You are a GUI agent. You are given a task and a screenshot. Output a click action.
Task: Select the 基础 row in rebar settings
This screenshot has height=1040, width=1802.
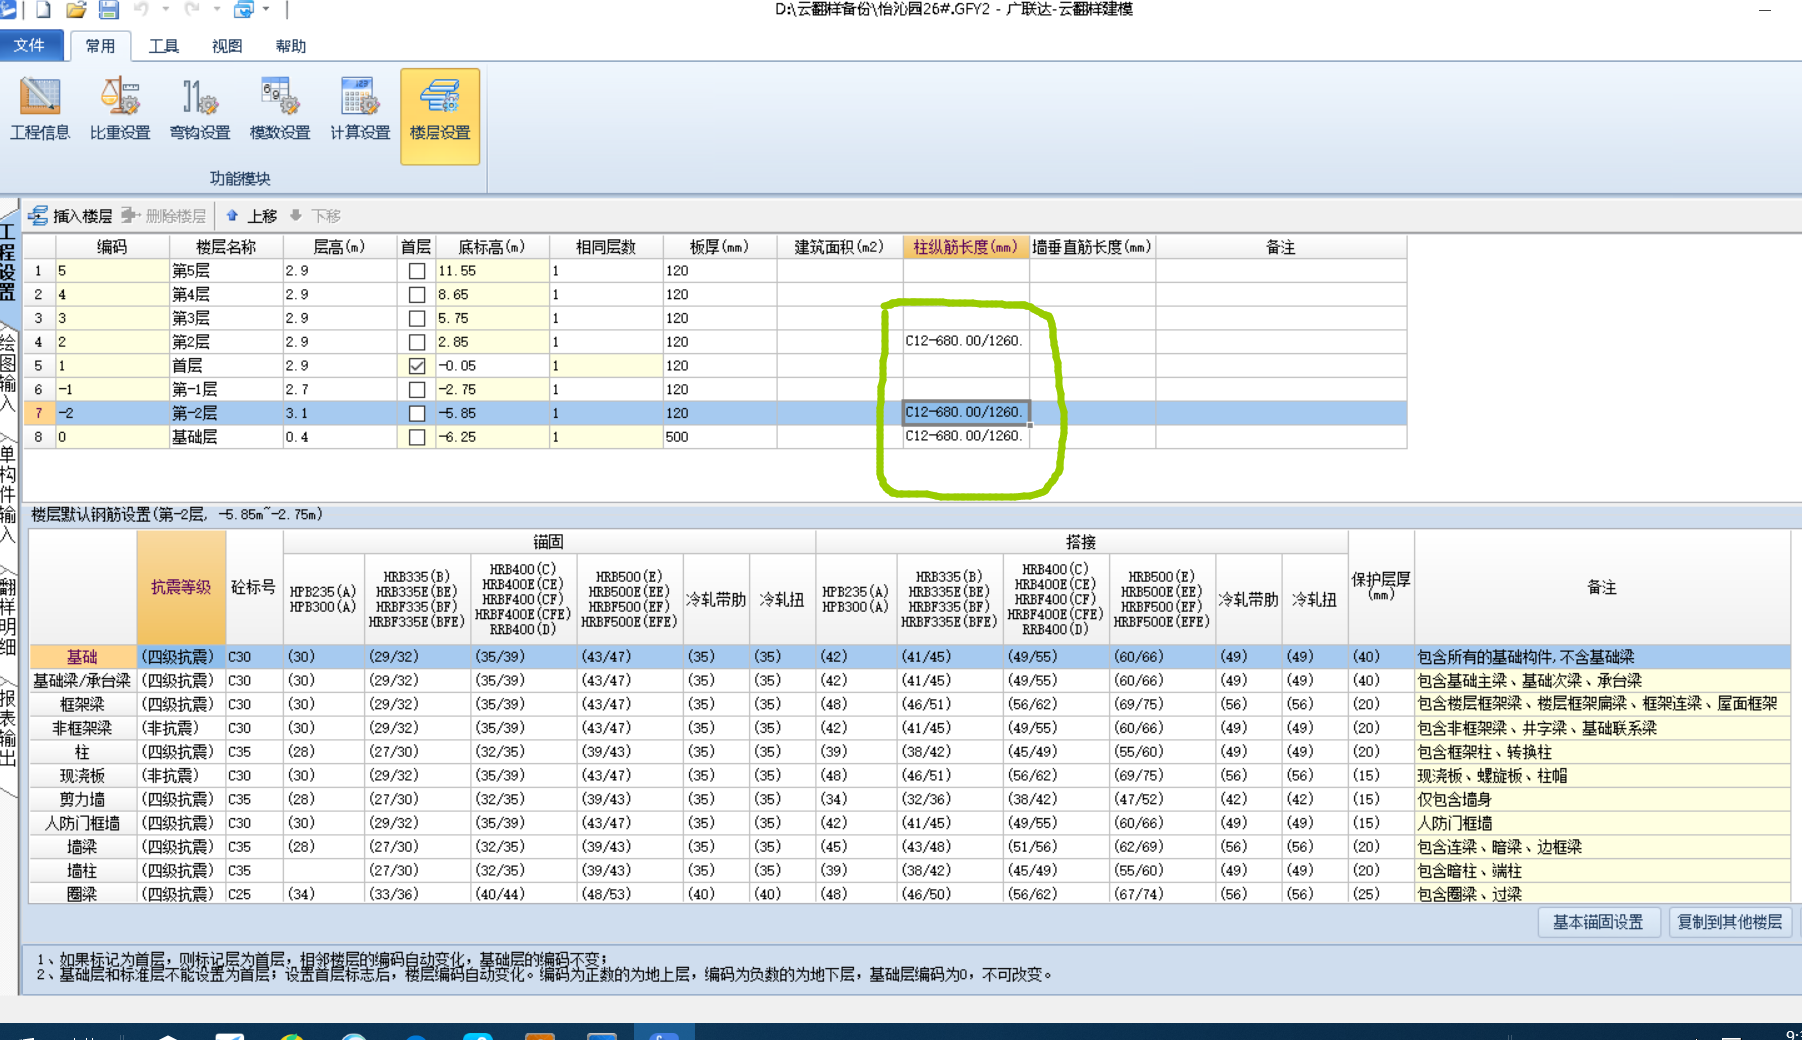82,657
